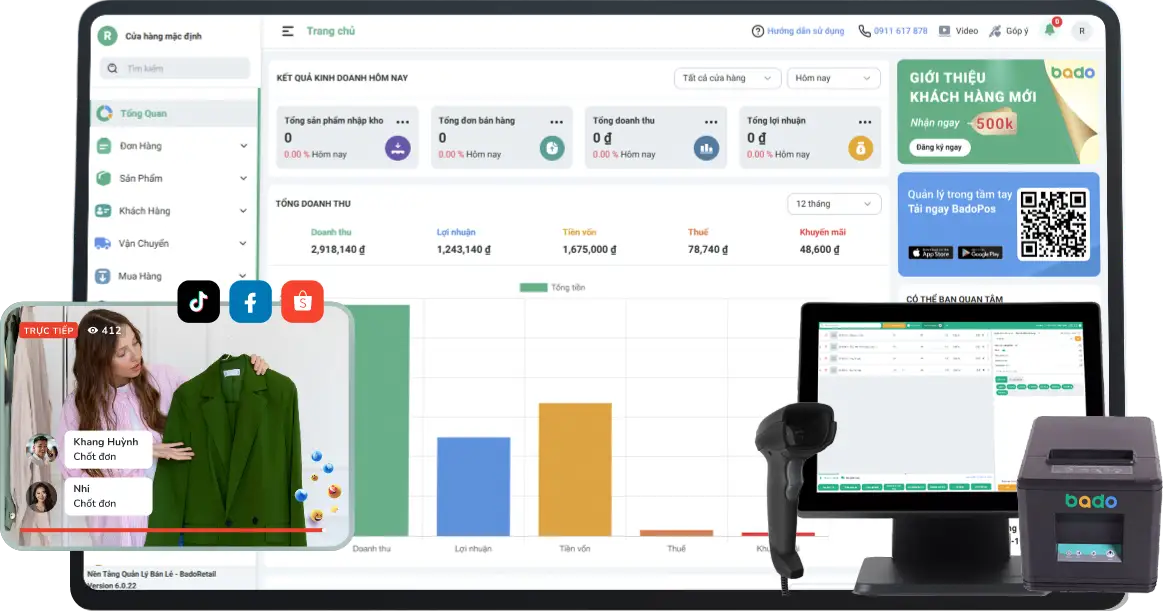Screen dimensions: 1170x612
Task: Click the Tổng Quan icon in the sidebar
Action: (104, 113)
